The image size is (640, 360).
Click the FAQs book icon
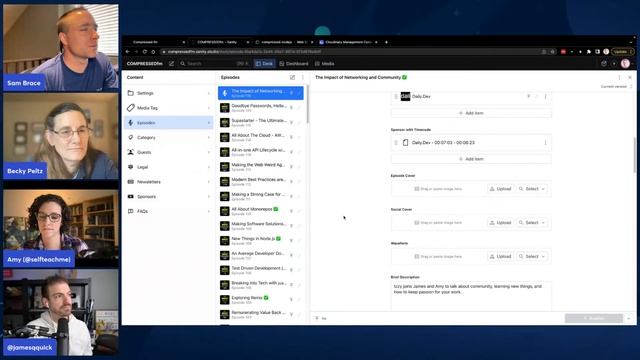coord(131,211)
